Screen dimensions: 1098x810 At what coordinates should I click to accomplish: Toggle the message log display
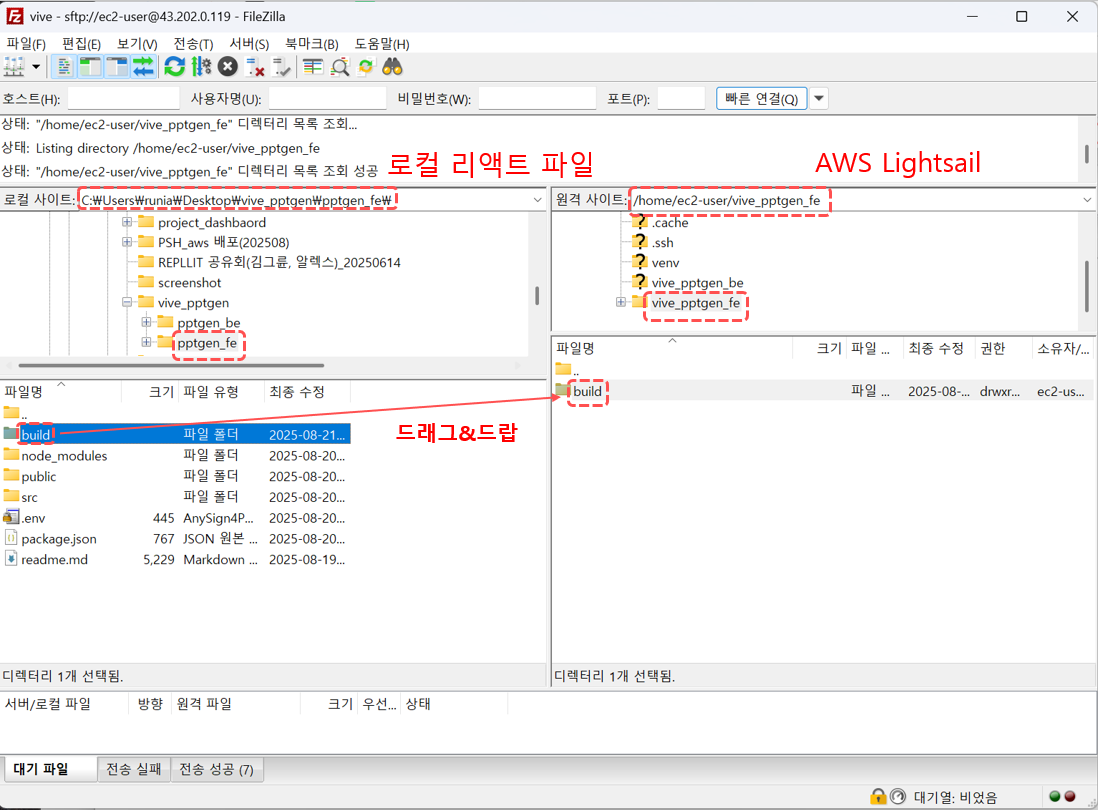(64, 67)
